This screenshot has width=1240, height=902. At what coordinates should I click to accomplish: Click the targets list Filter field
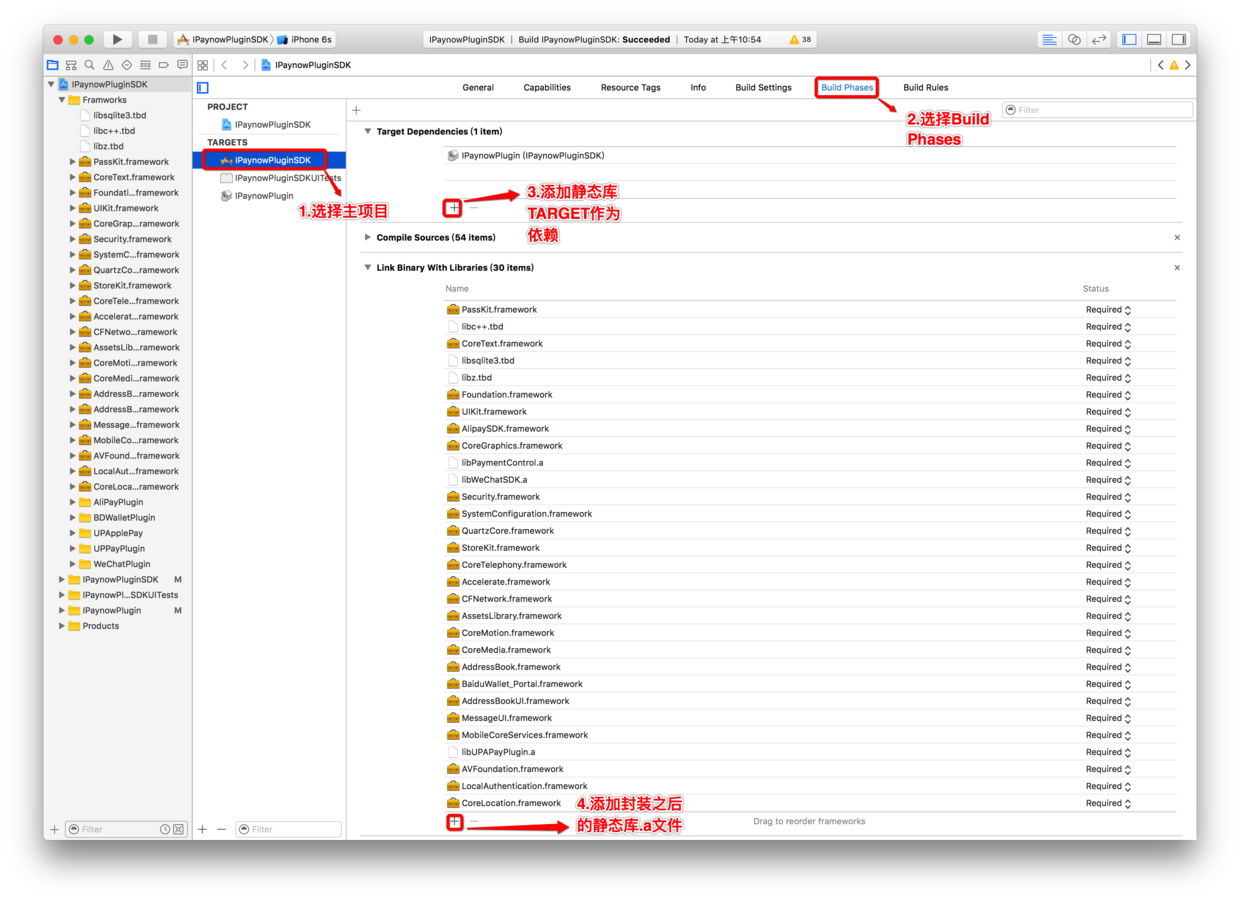click(x=288, y=829)
